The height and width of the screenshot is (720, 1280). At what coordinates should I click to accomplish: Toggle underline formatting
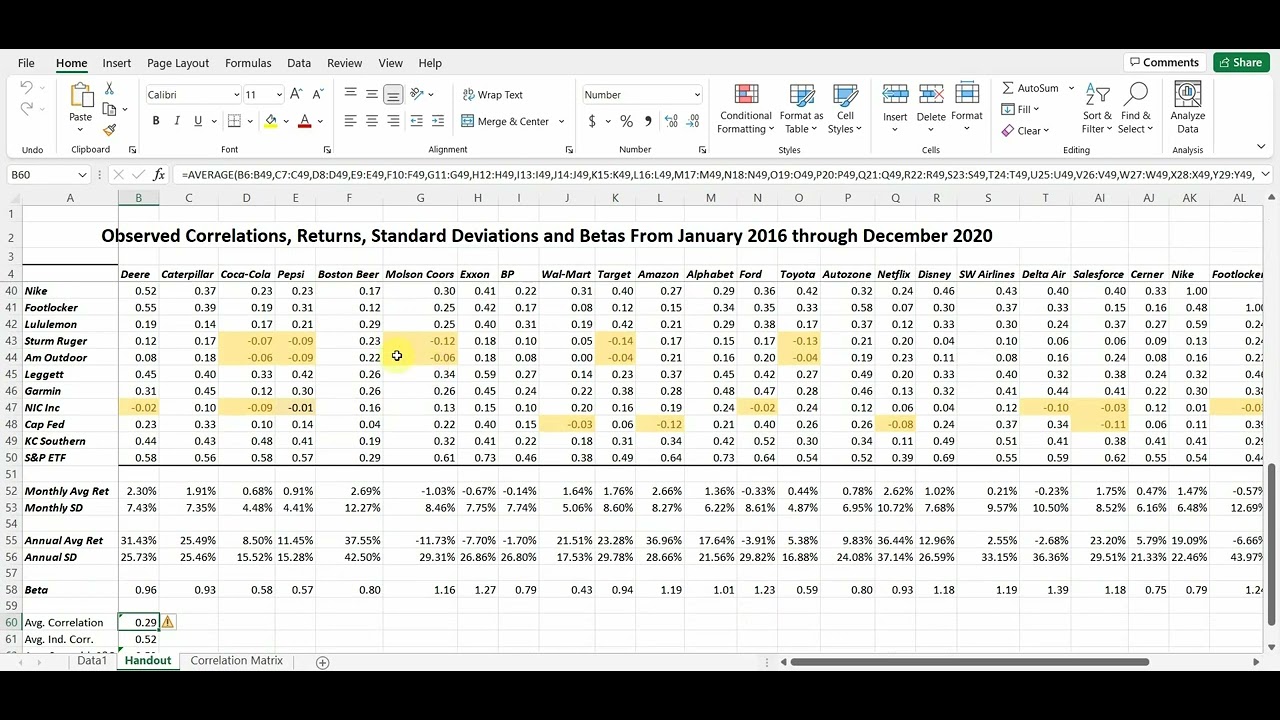point(198,121)
